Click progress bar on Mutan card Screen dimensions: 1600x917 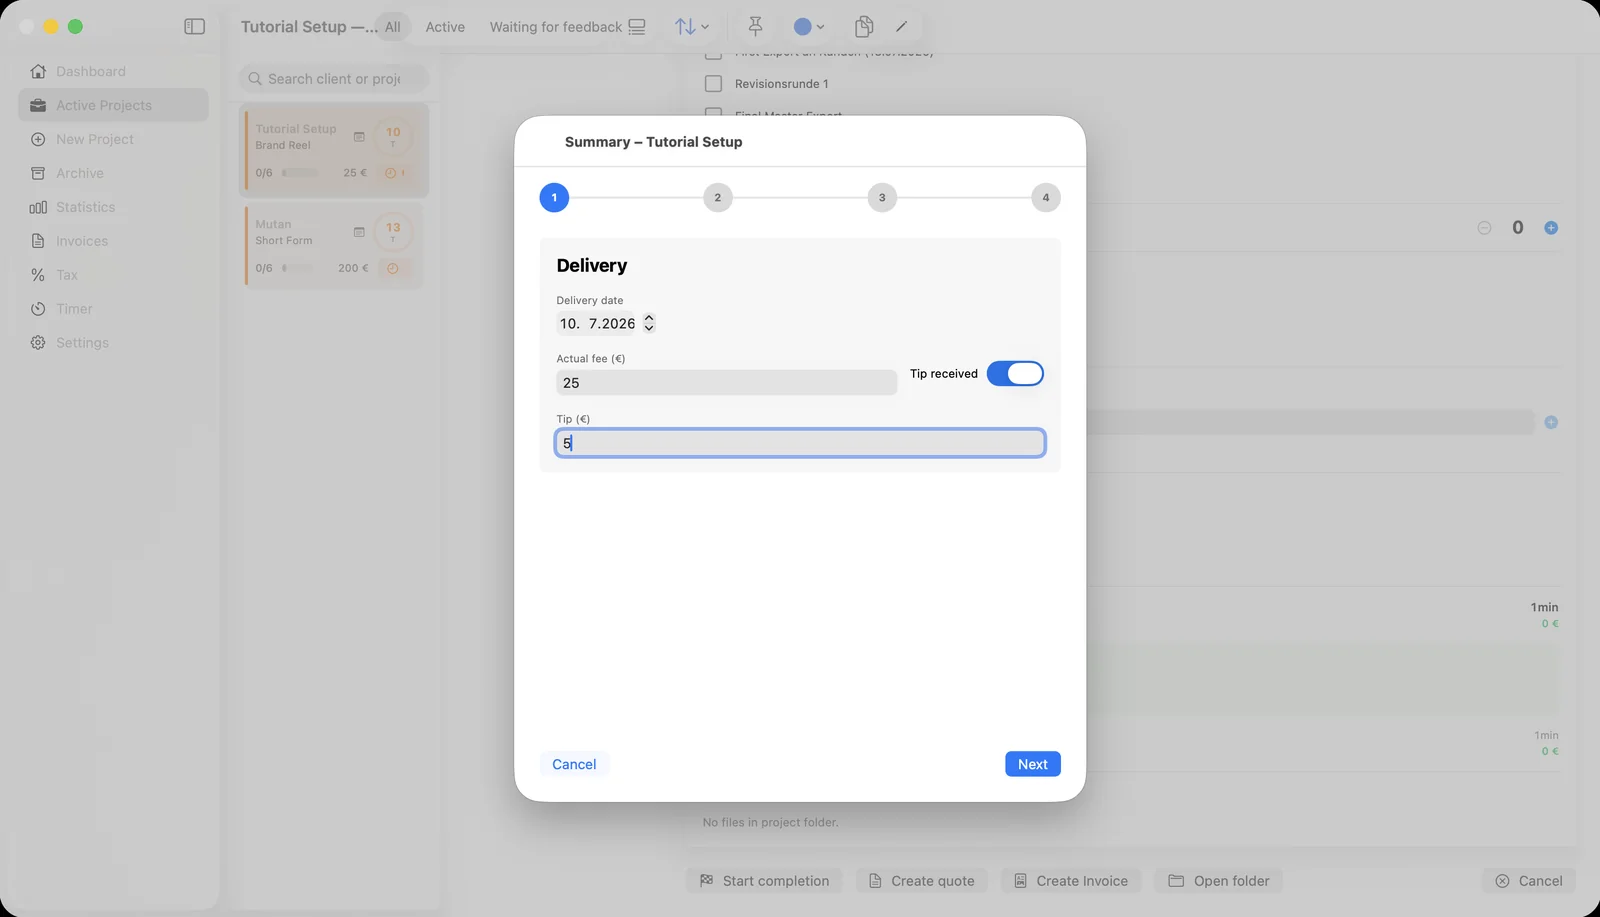[298, 268]
